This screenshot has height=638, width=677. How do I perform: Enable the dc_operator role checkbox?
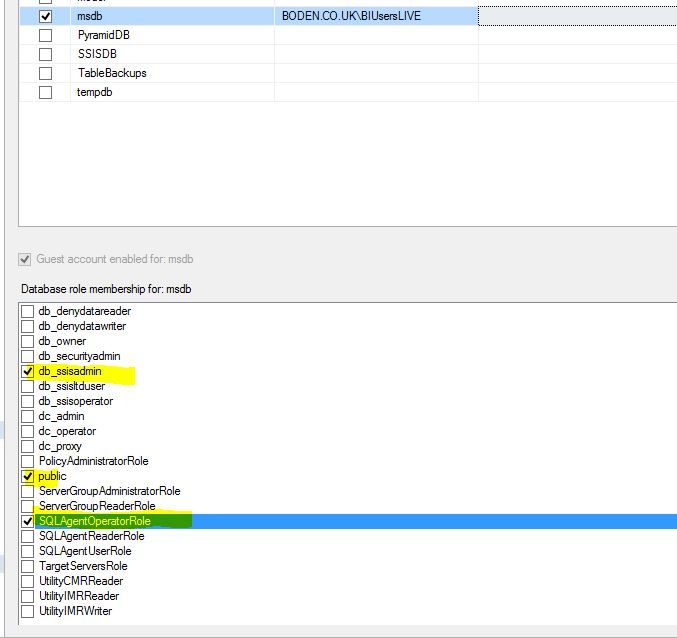click(x=28, y=431)
